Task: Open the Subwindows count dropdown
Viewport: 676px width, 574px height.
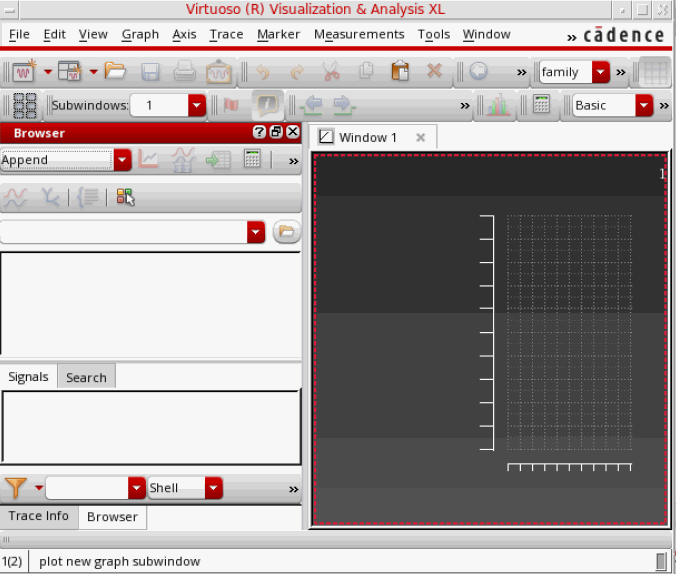Action: coord(196,105)
